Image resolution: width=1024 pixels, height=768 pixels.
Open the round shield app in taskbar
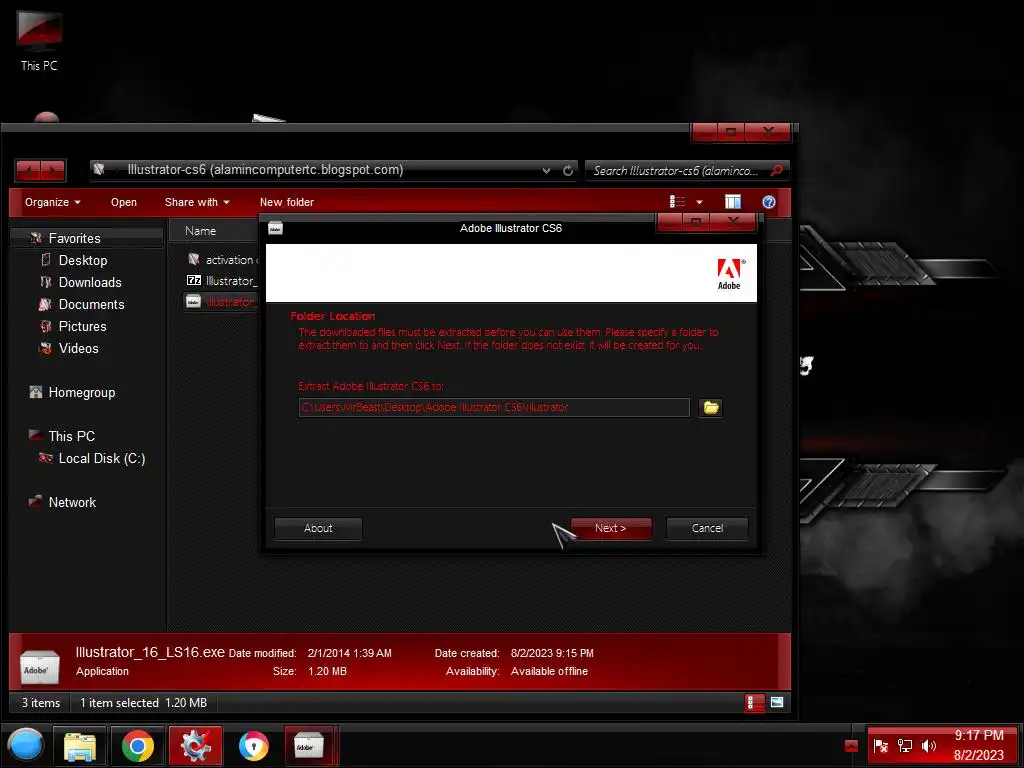click(254, 746)
